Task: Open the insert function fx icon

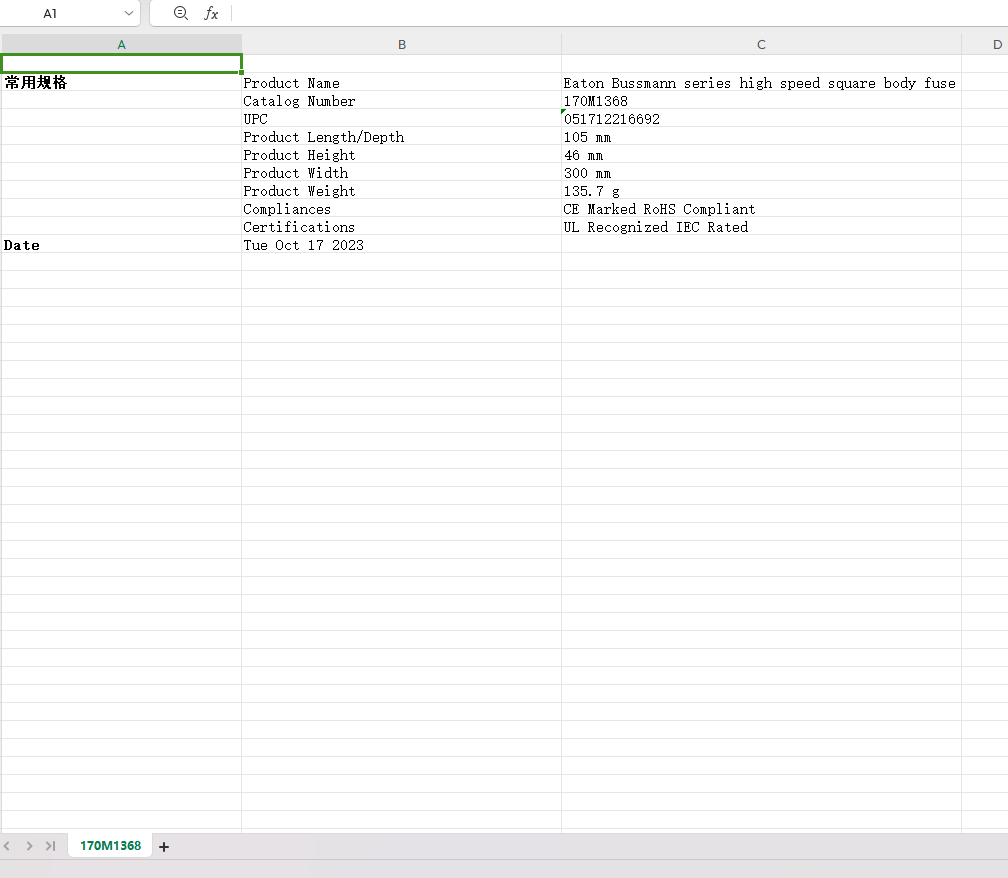Action: click(211, 13)
